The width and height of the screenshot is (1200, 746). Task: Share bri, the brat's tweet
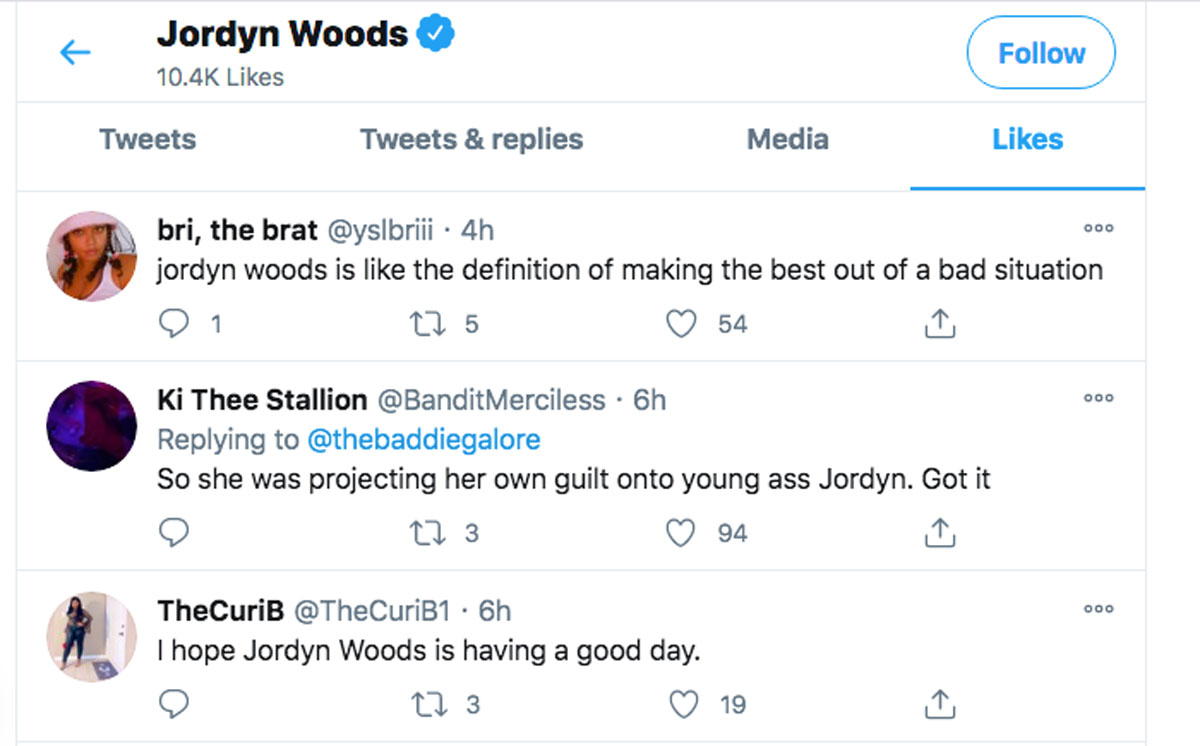tap(939, 324)
